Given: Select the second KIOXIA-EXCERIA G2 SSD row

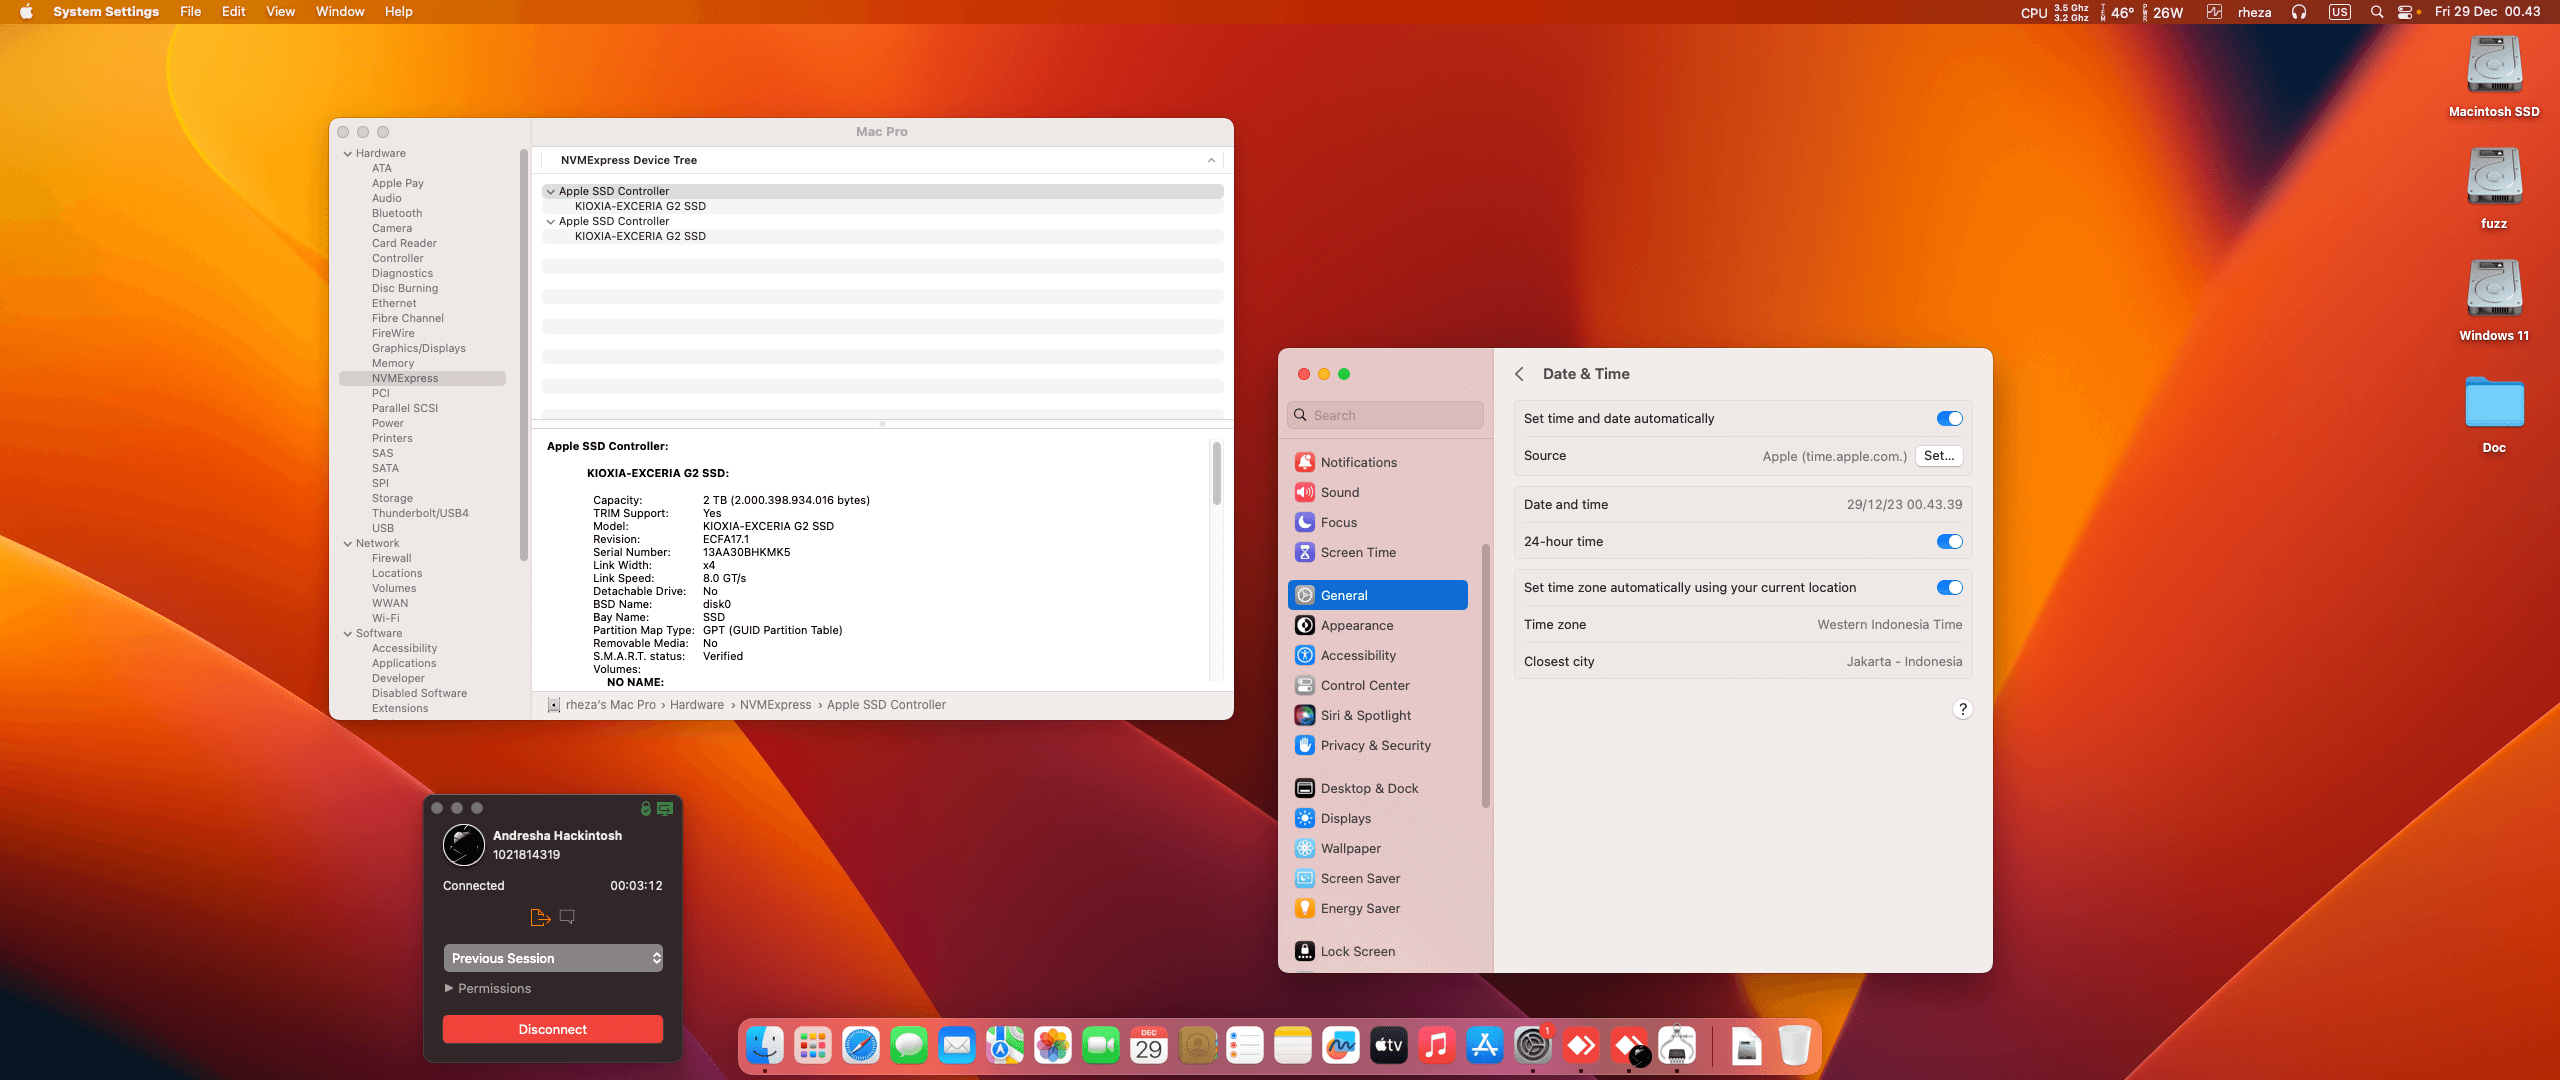Looking at the screenshot, I should 882,237.
